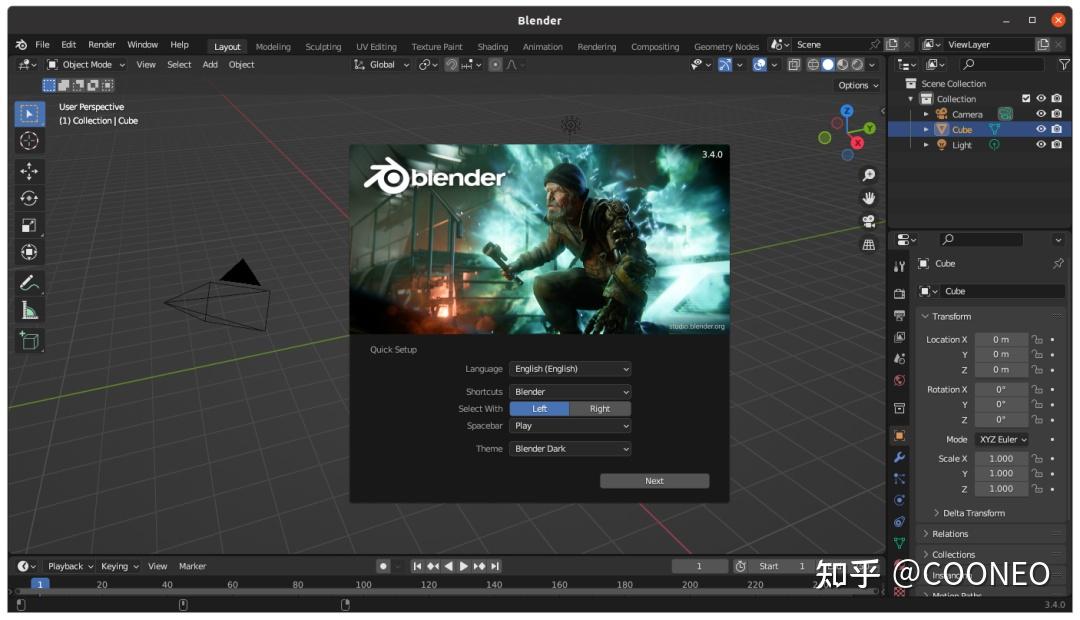Image resolution: width=1080 pixels, height=620 pixels.
Task: Toggle Camera visibility eye icon
Action: [1041, 114]
